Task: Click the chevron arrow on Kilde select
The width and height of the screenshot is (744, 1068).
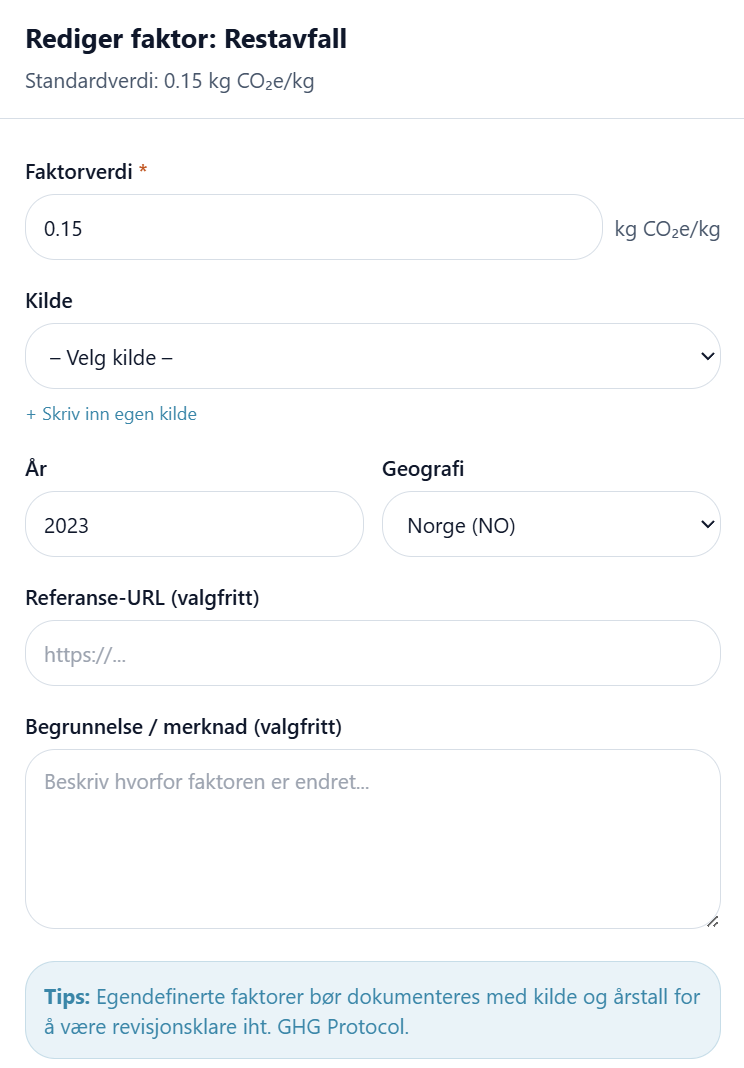Action: pyautogui.click(x=708, y=357)
